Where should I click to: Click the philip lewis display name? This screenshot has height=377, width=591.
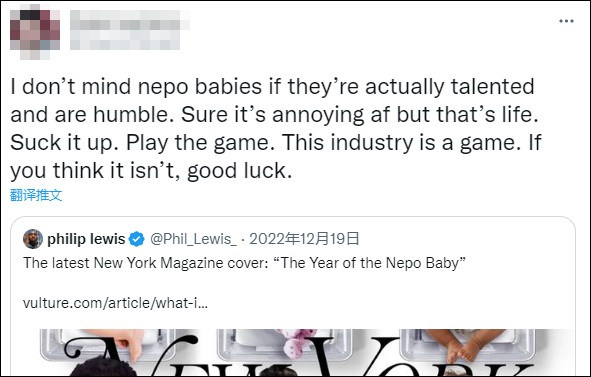click(86, 239)
